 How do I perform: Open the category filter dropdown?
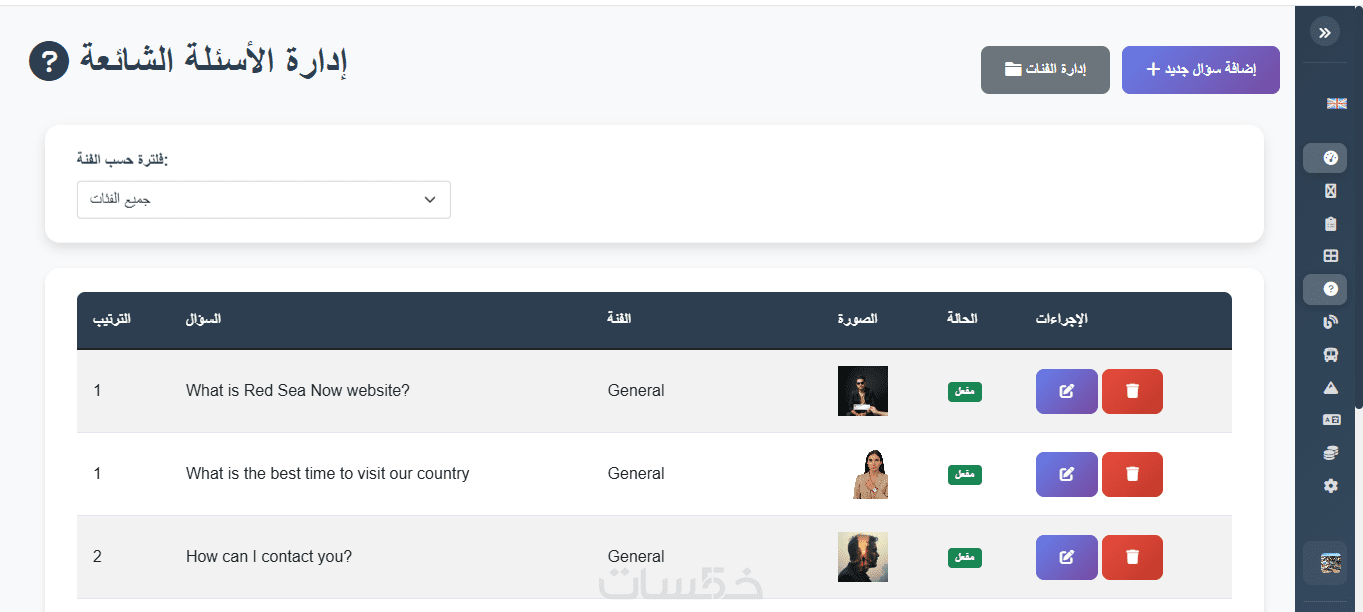tap(264, 200)
